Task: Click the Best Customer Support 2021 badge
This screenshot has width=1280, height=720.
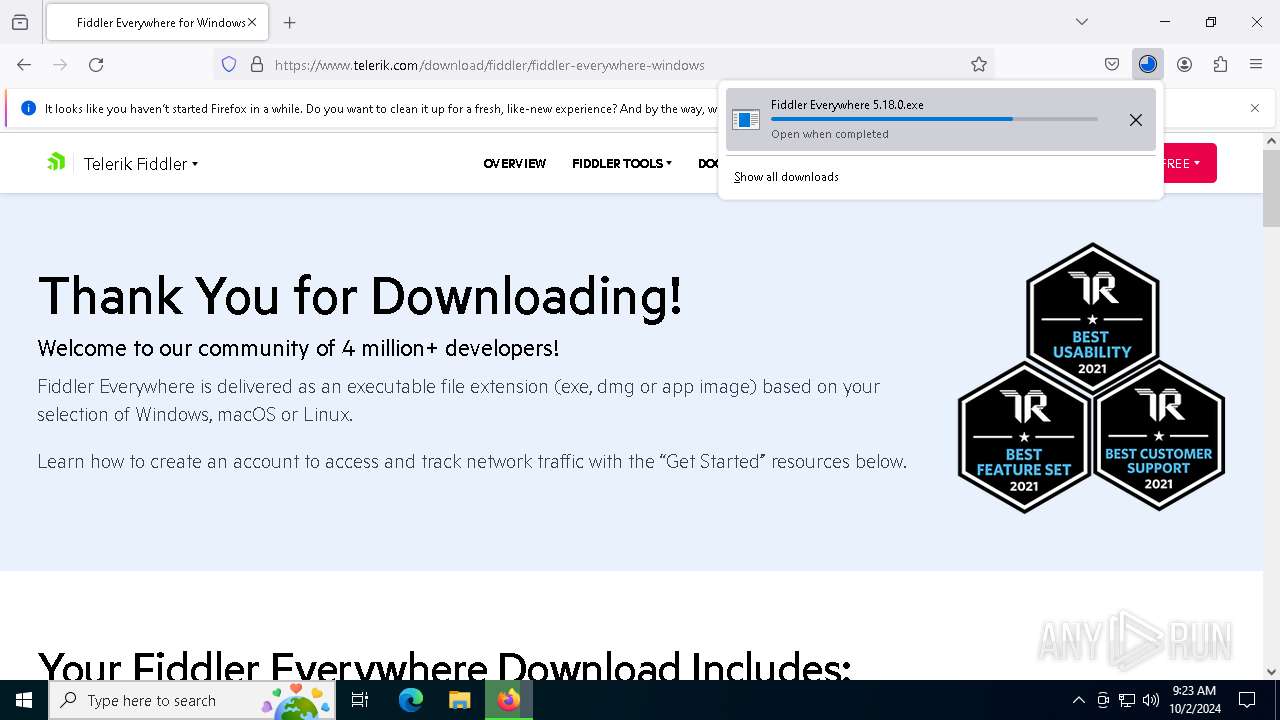Action: click(x=1159, y=436)
